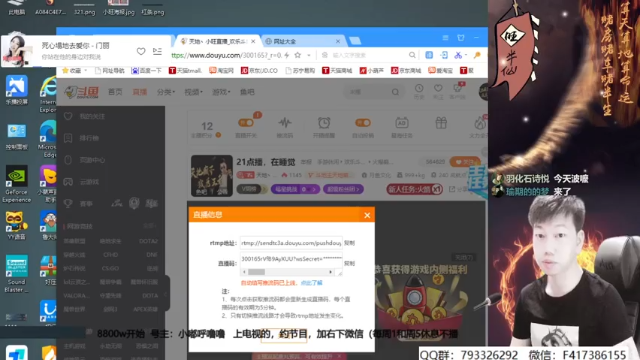Open the 收藏 favorites dropdown arrow

(86, 71)
